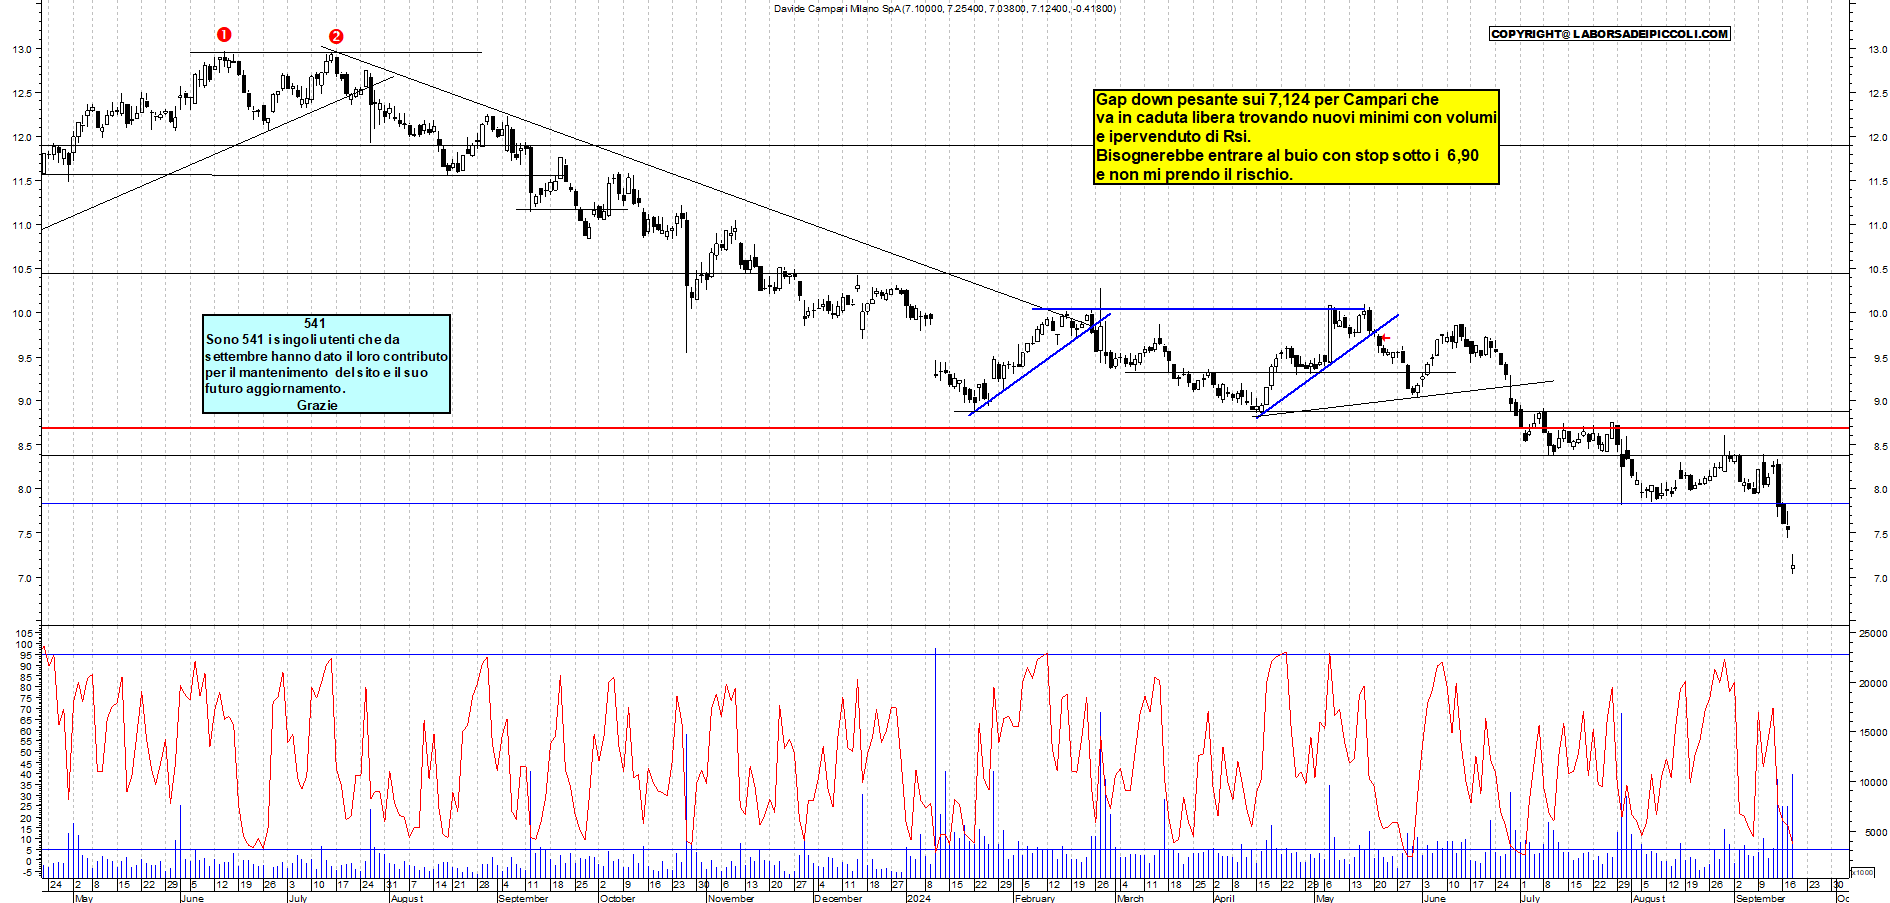Click the line 'va in caduta libera trovando nuovi minimi'
Viewport: 1890px width, 903px height.
(1296, 118)
